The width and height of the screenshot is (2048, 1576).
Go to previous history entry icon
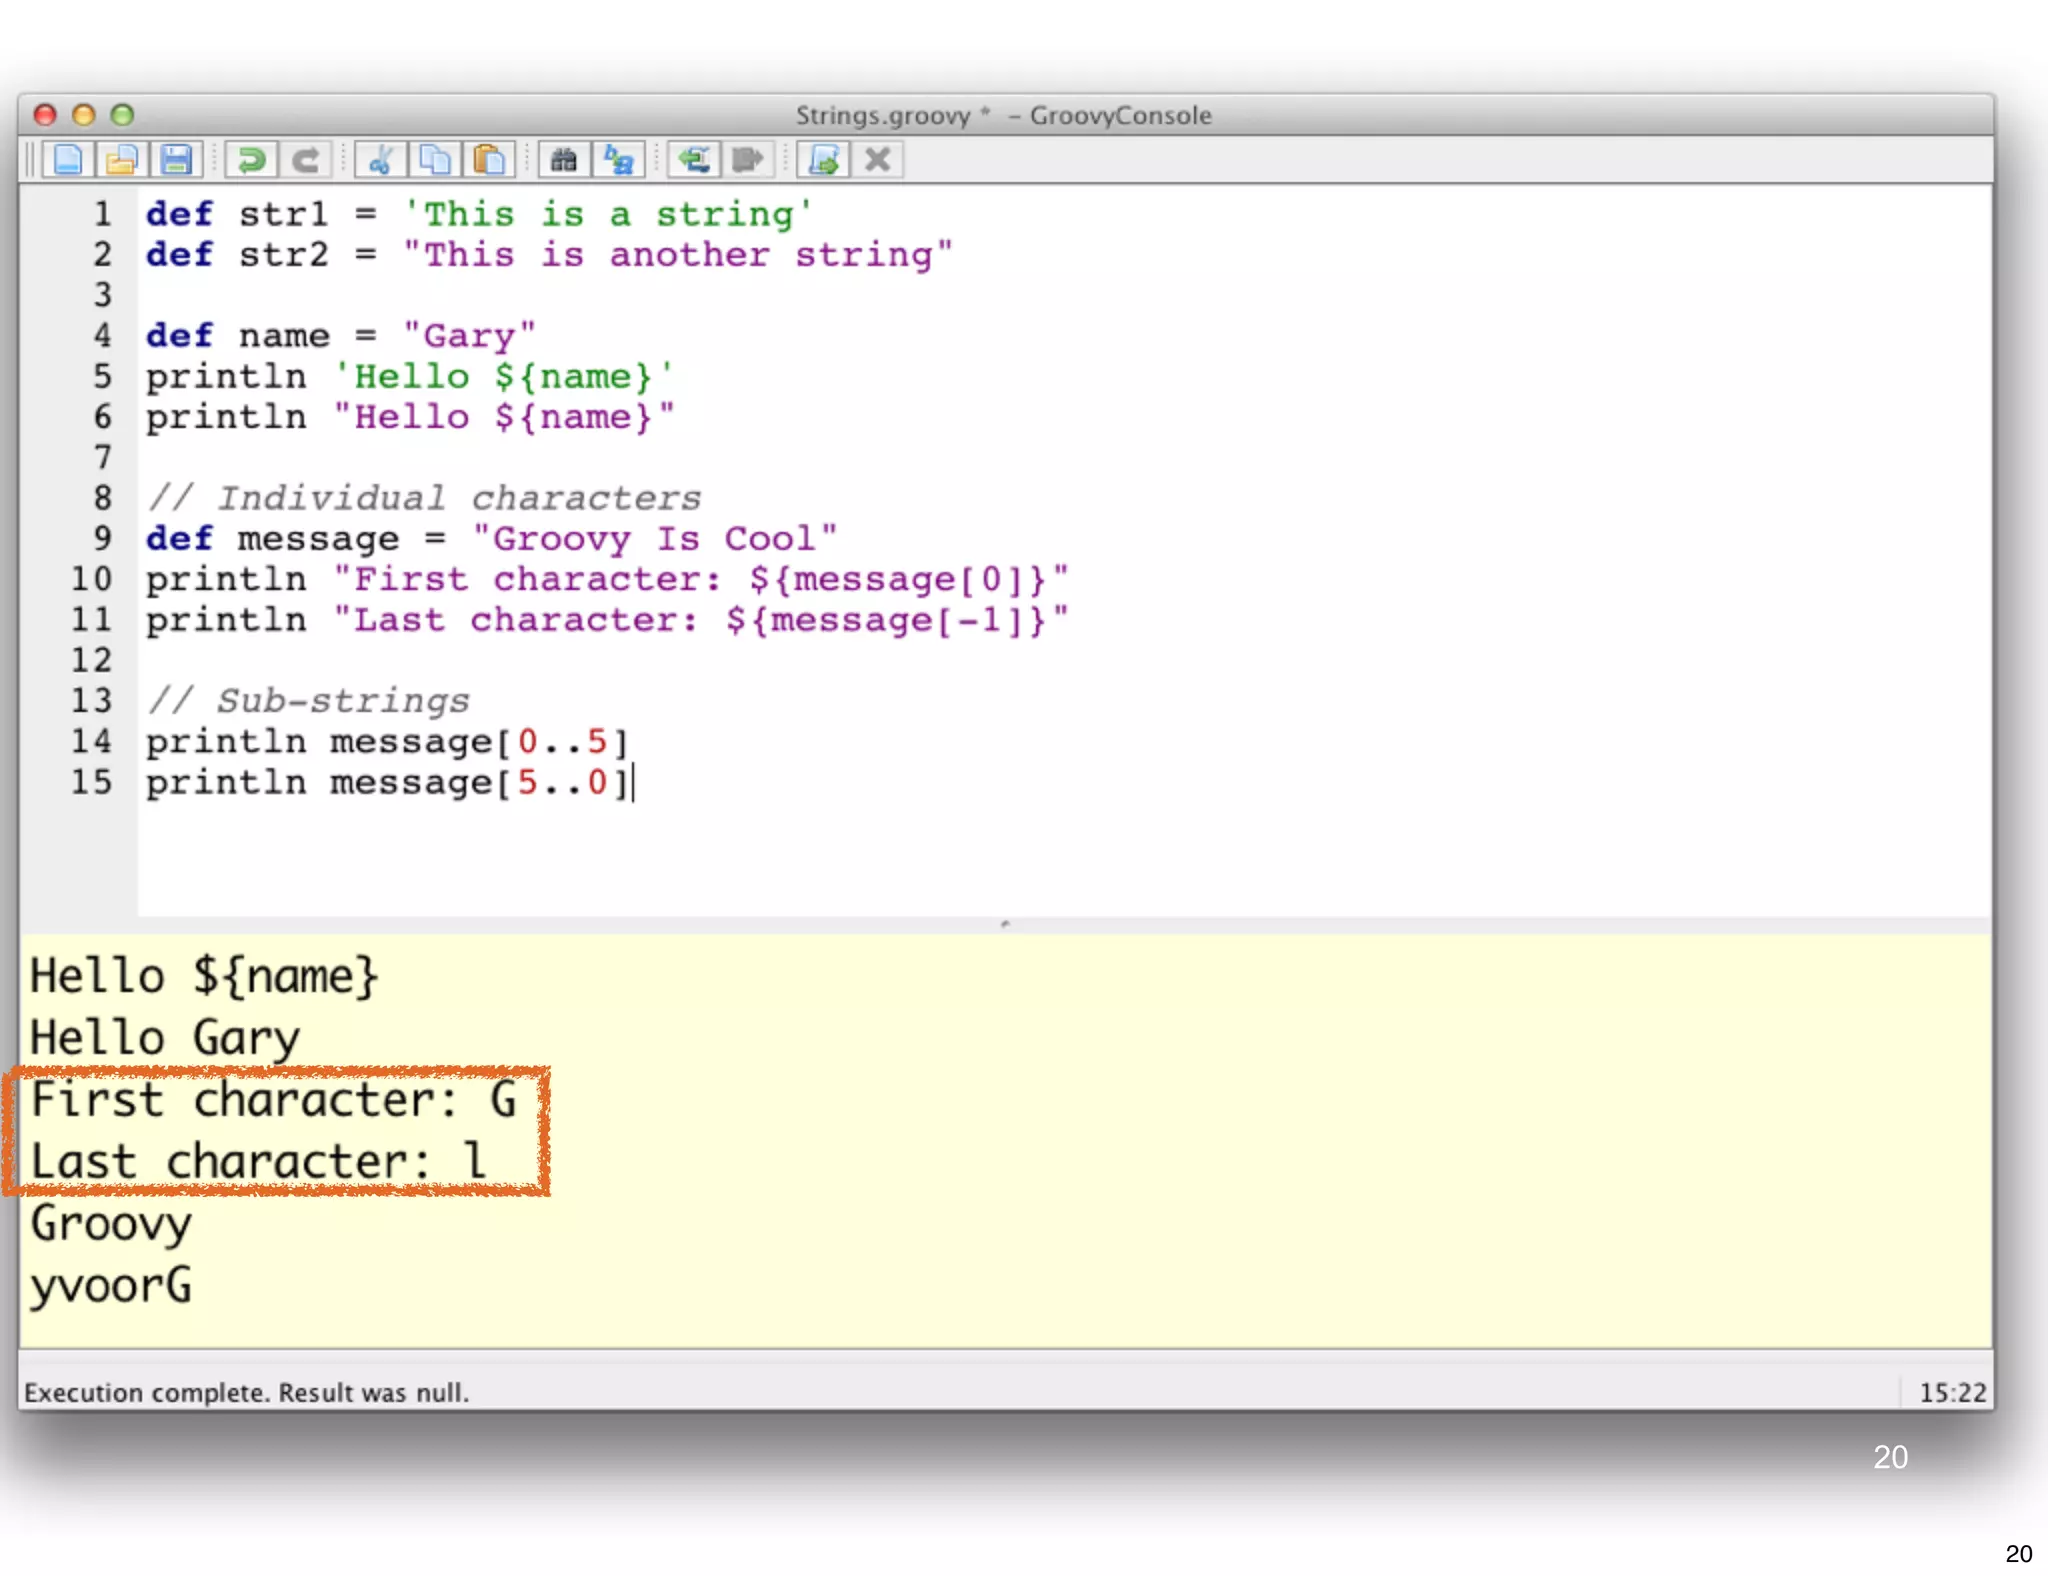[x=693, y=160]
